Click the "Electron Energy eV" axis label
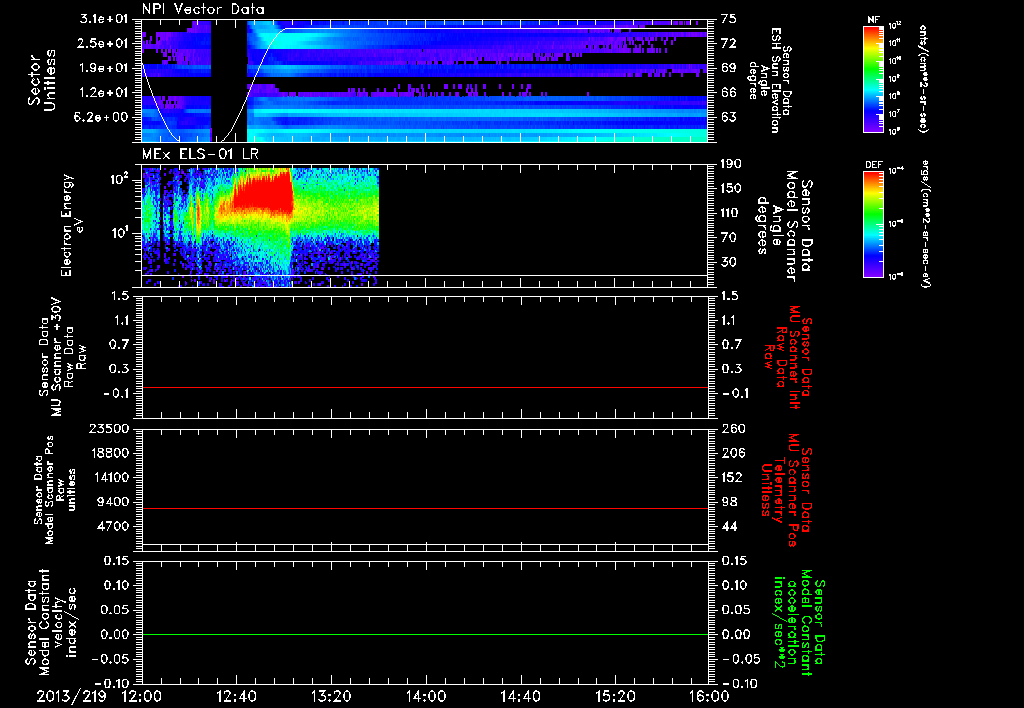Image resolution: width=1024 pixels, height=708 pixels. coord(73,225)
